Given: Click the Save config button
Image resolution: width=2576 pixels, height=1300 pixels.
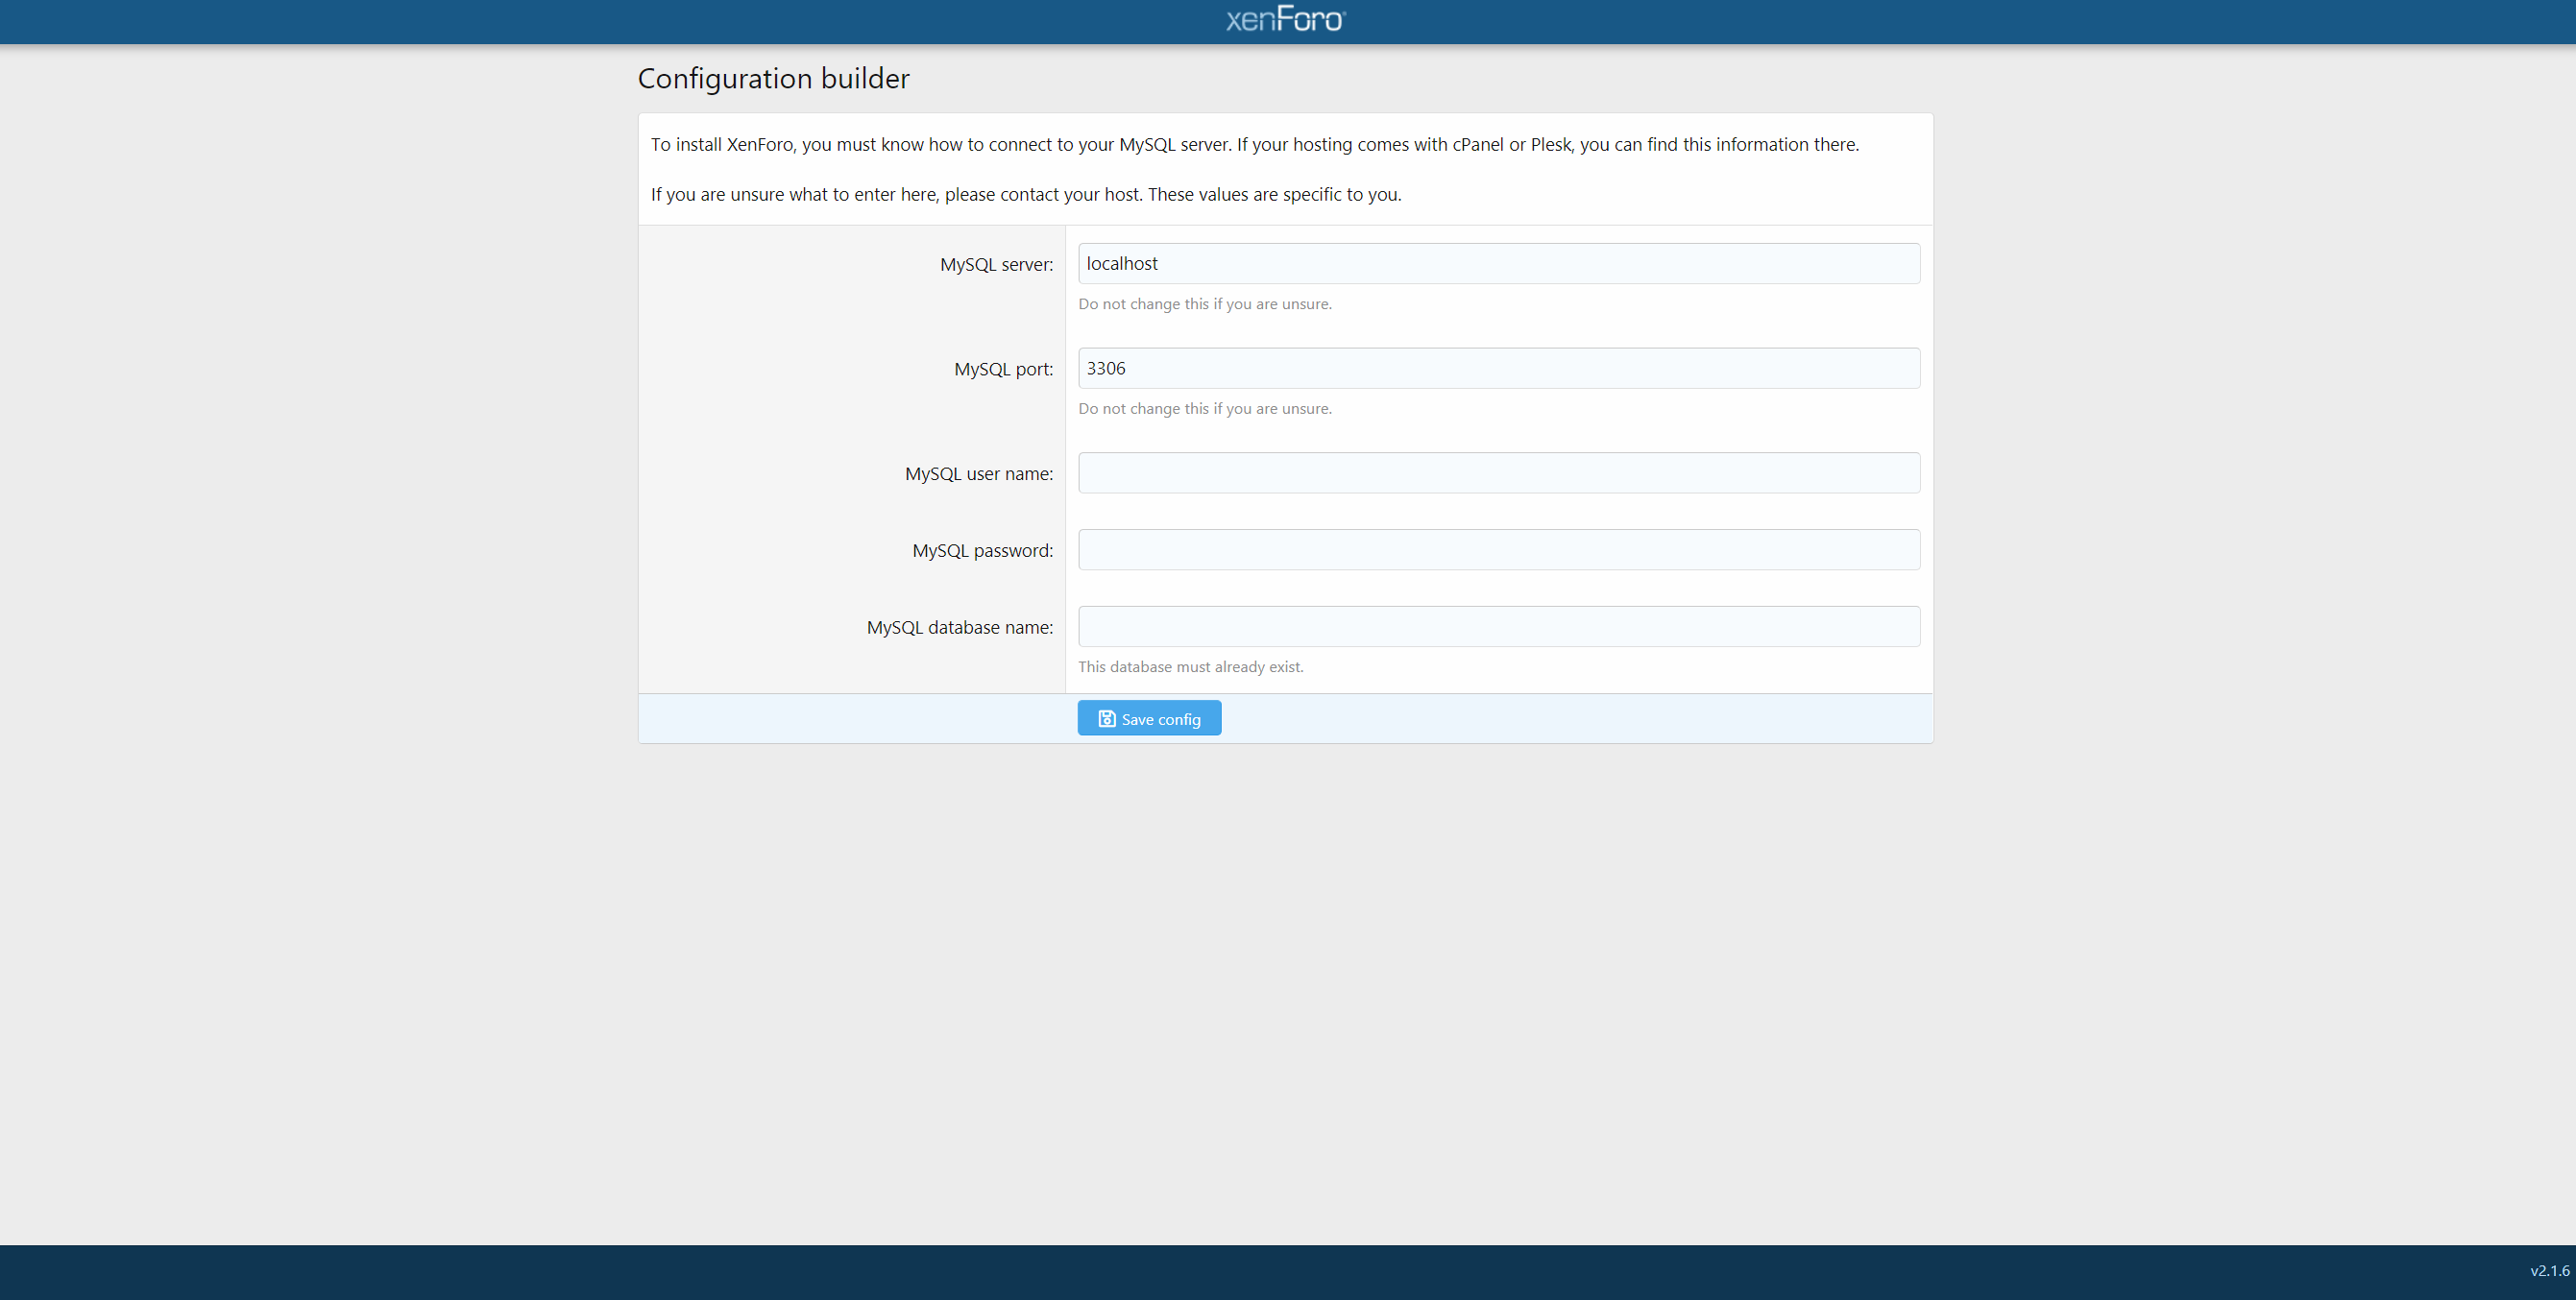Looking at the screenshot, I should [1149, 718].
